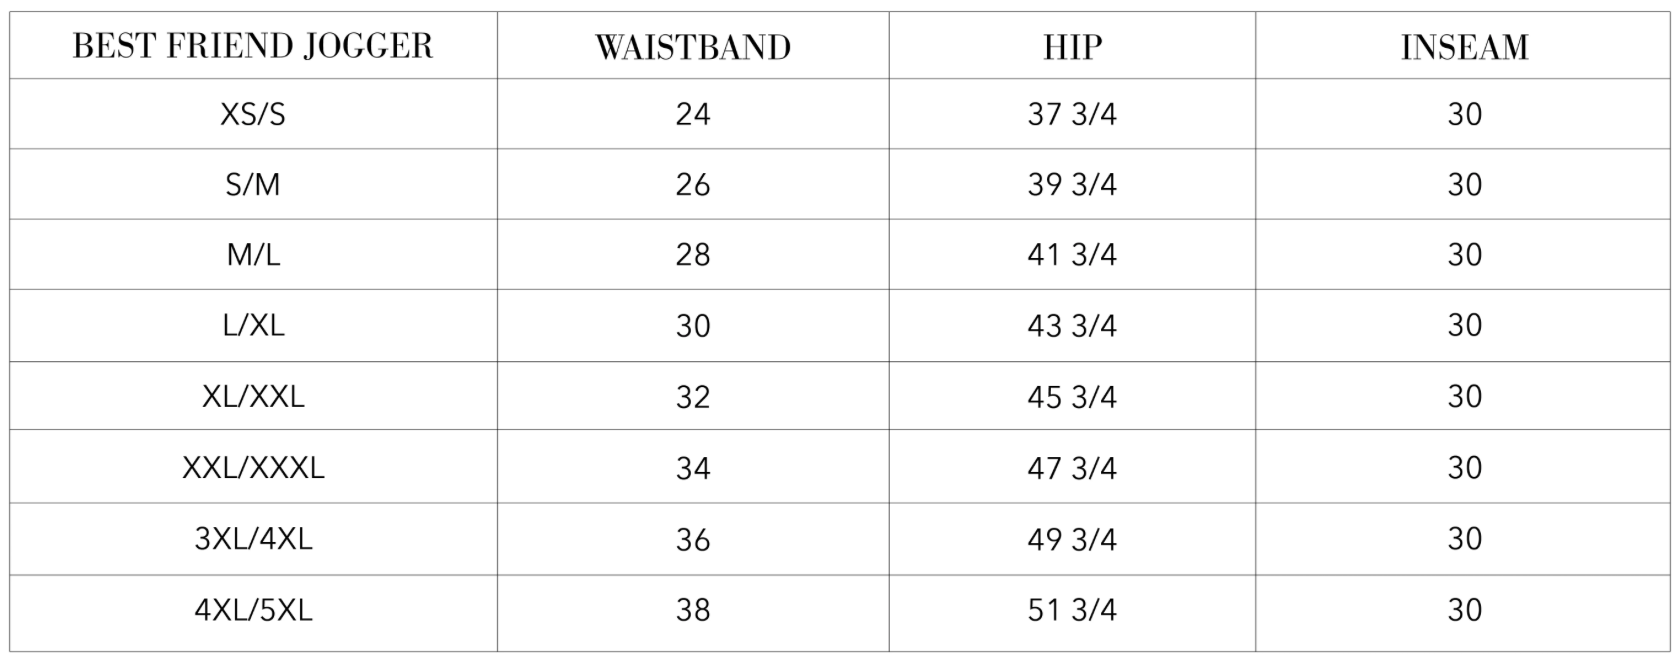
Task: Click hip measurement 37 3/4
Action: pos(1072,114)
